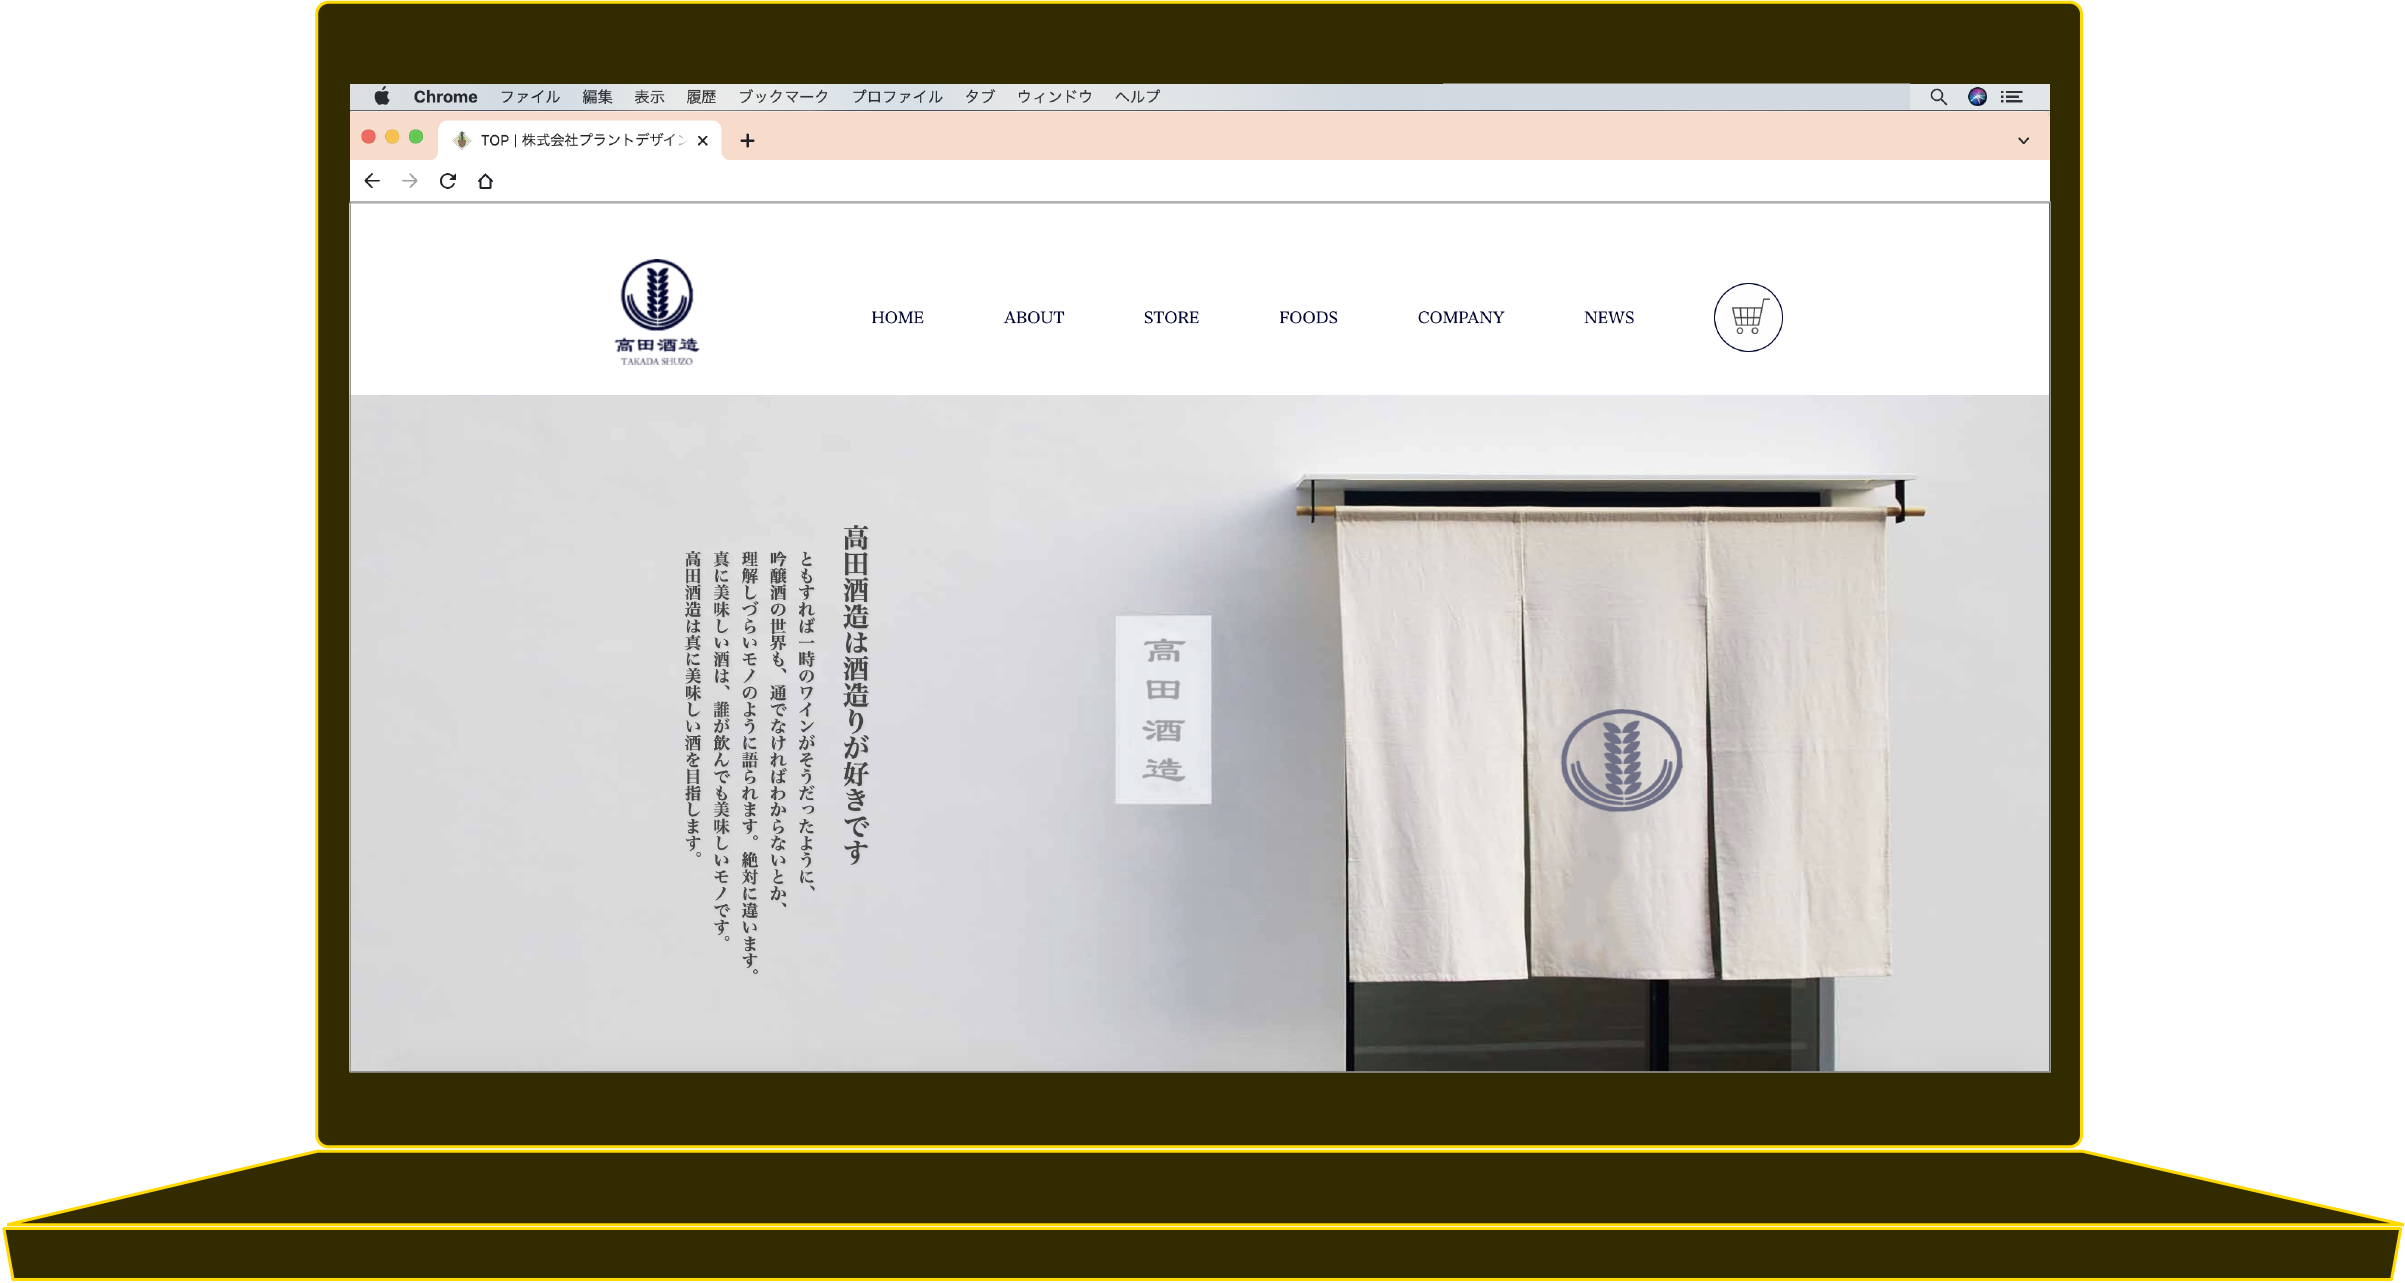Open the ブックマーク menu
This screenshot has width=2405, height=1283.
pyautogui.click(x=783, y=97)
